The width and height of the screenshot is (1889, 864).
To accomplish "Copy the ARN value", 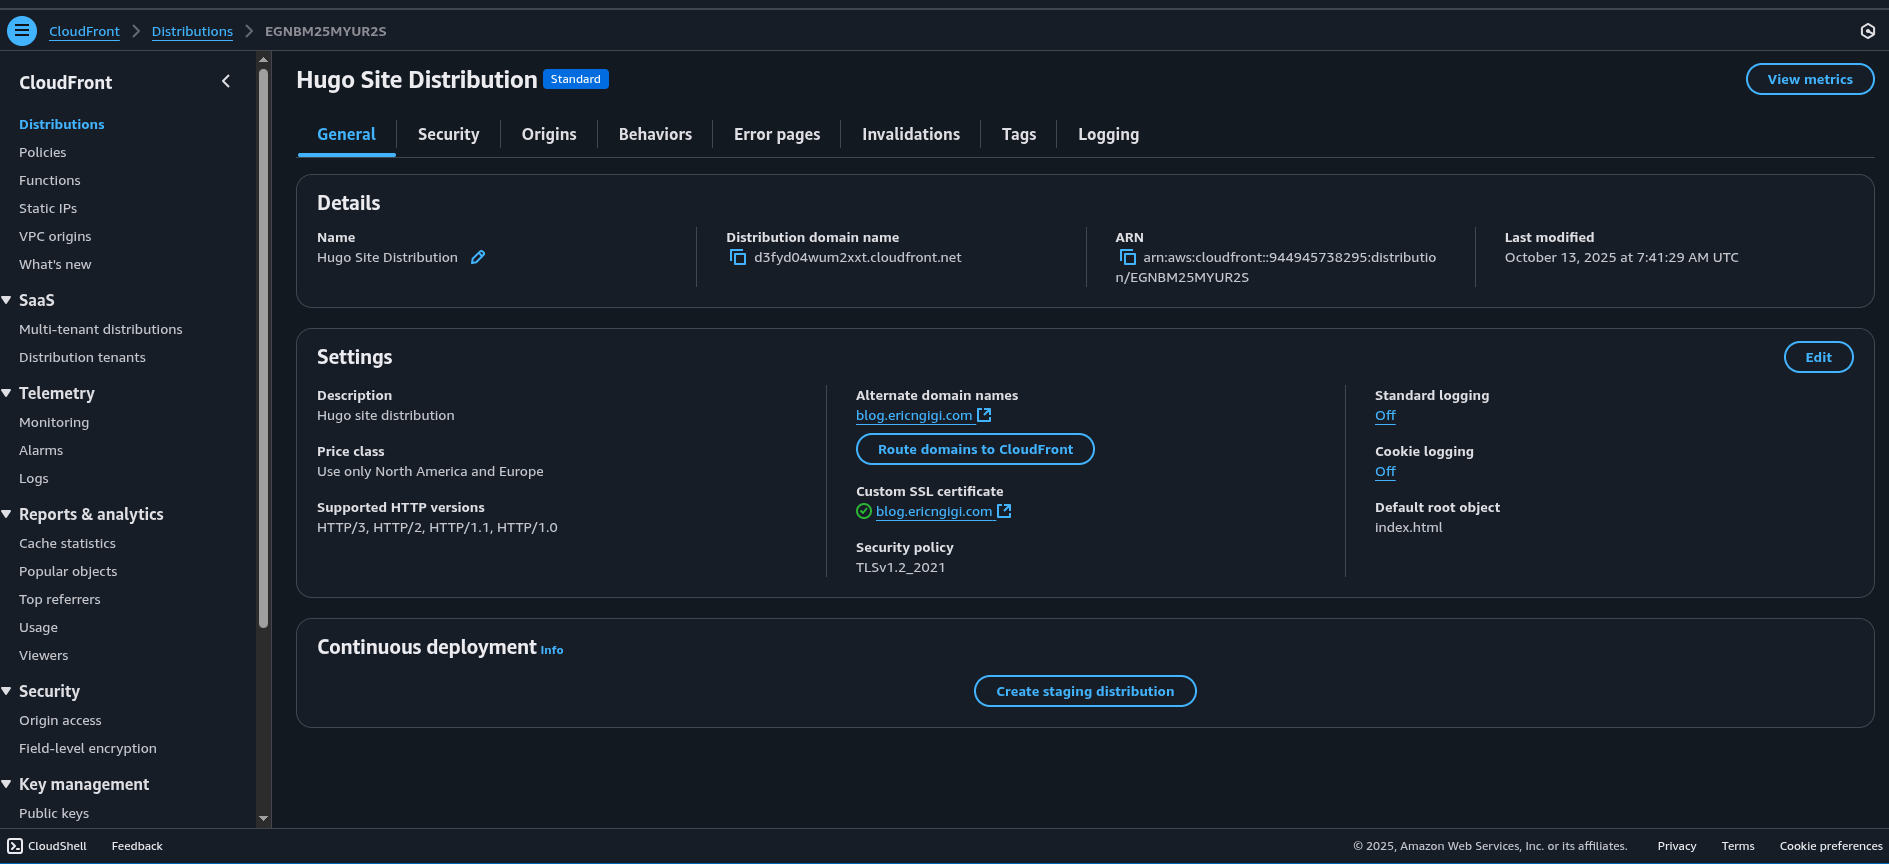I will click(x=1128, y=258).
